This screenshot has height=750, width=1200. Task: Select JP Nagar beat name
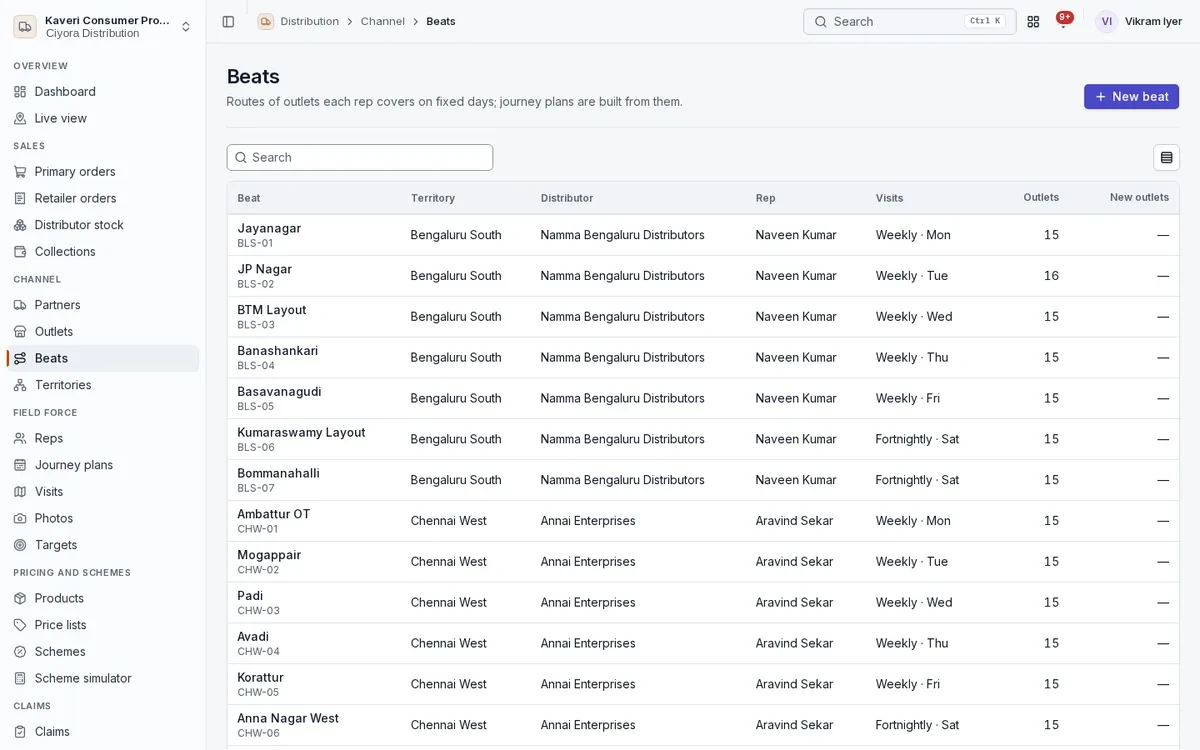tap(265, 269)
